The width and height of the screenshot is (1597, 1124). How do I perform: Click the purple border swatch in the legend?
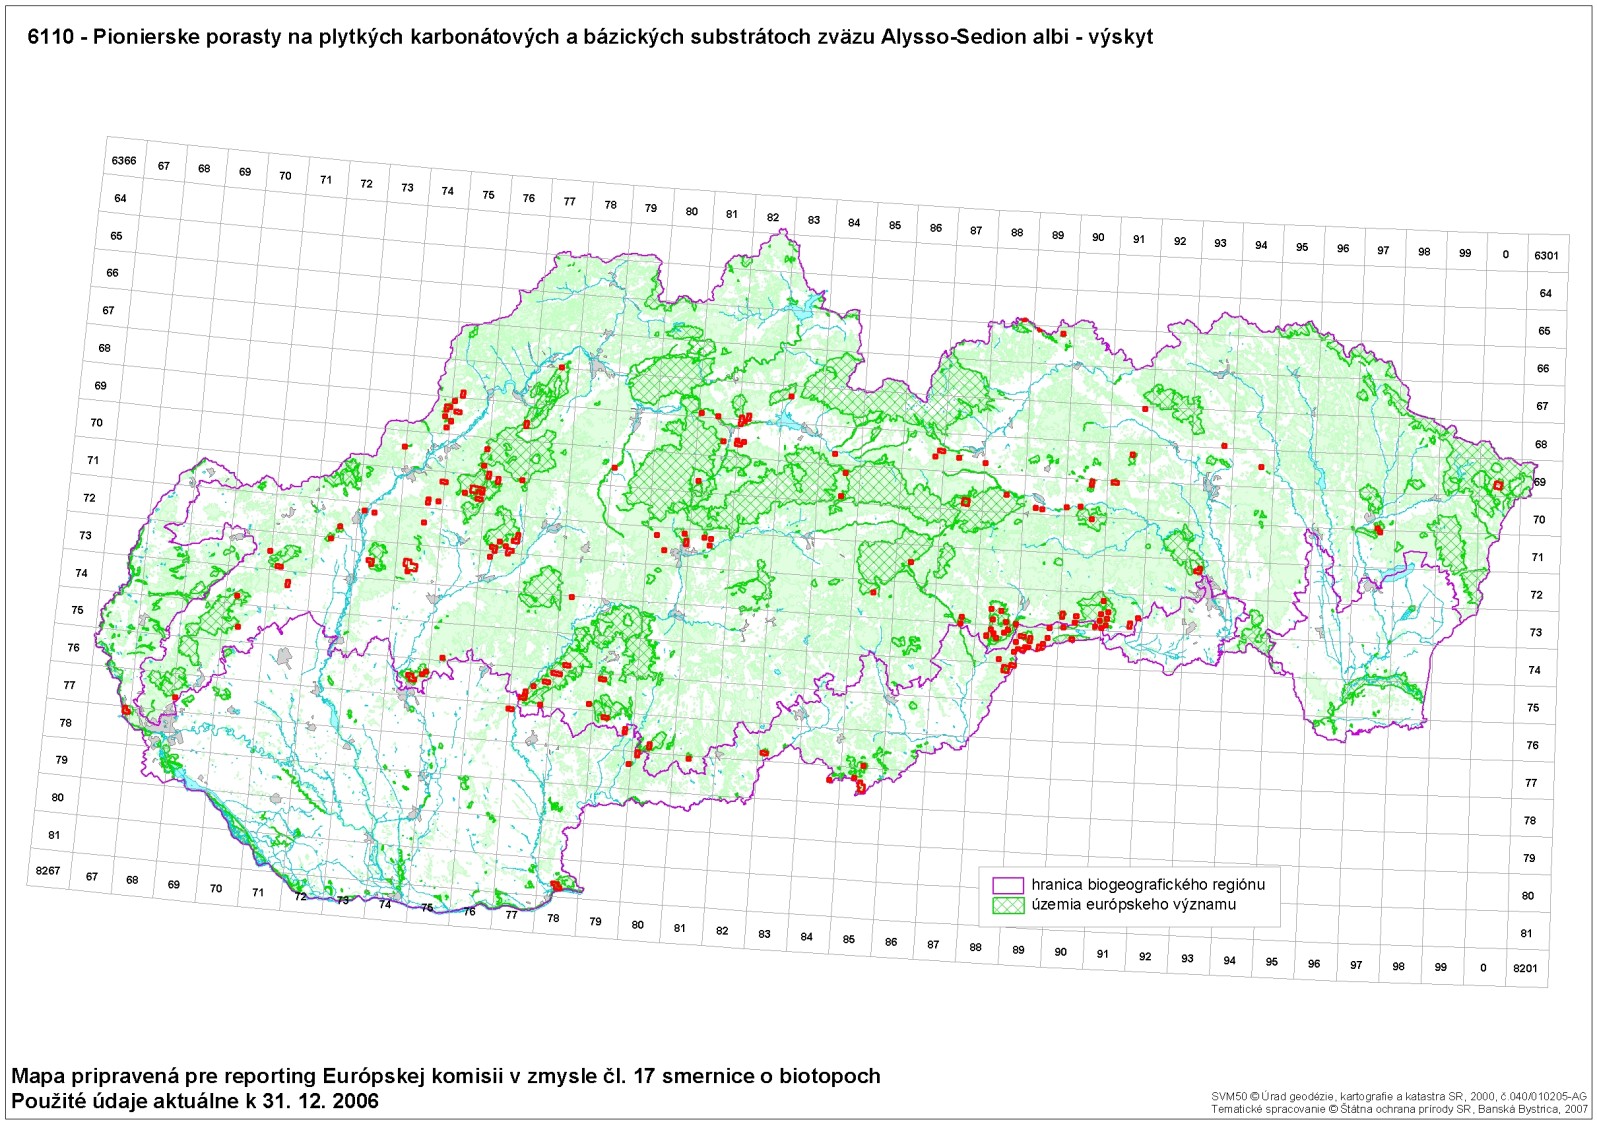[x=1008, y=885]
